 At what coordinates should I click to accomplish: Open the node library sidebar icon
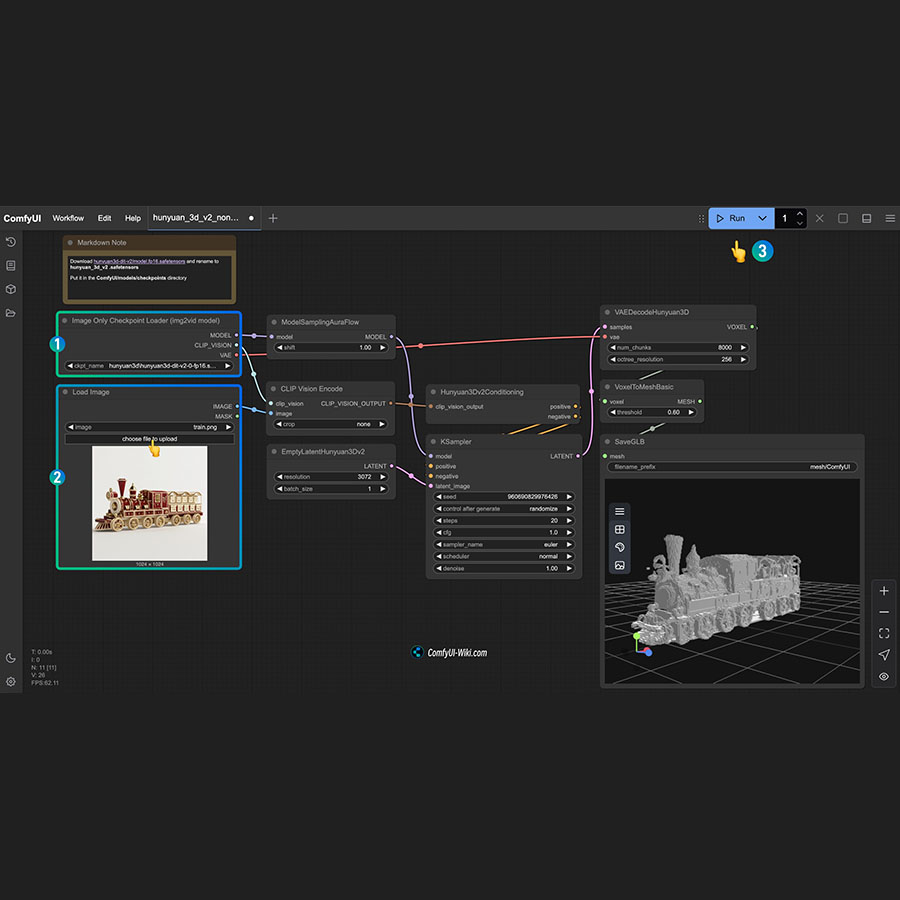coord(11,265)
